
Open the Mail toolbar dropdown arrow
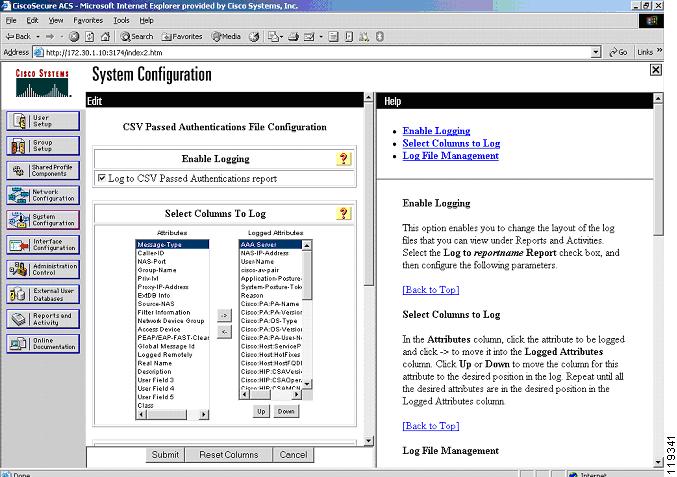321,37
